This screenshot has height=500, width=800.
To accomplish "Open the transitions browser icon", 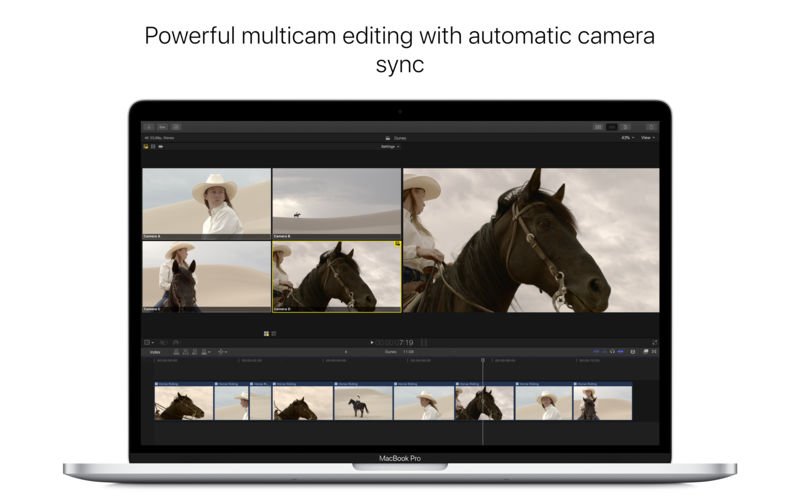I will coord(654,352).
